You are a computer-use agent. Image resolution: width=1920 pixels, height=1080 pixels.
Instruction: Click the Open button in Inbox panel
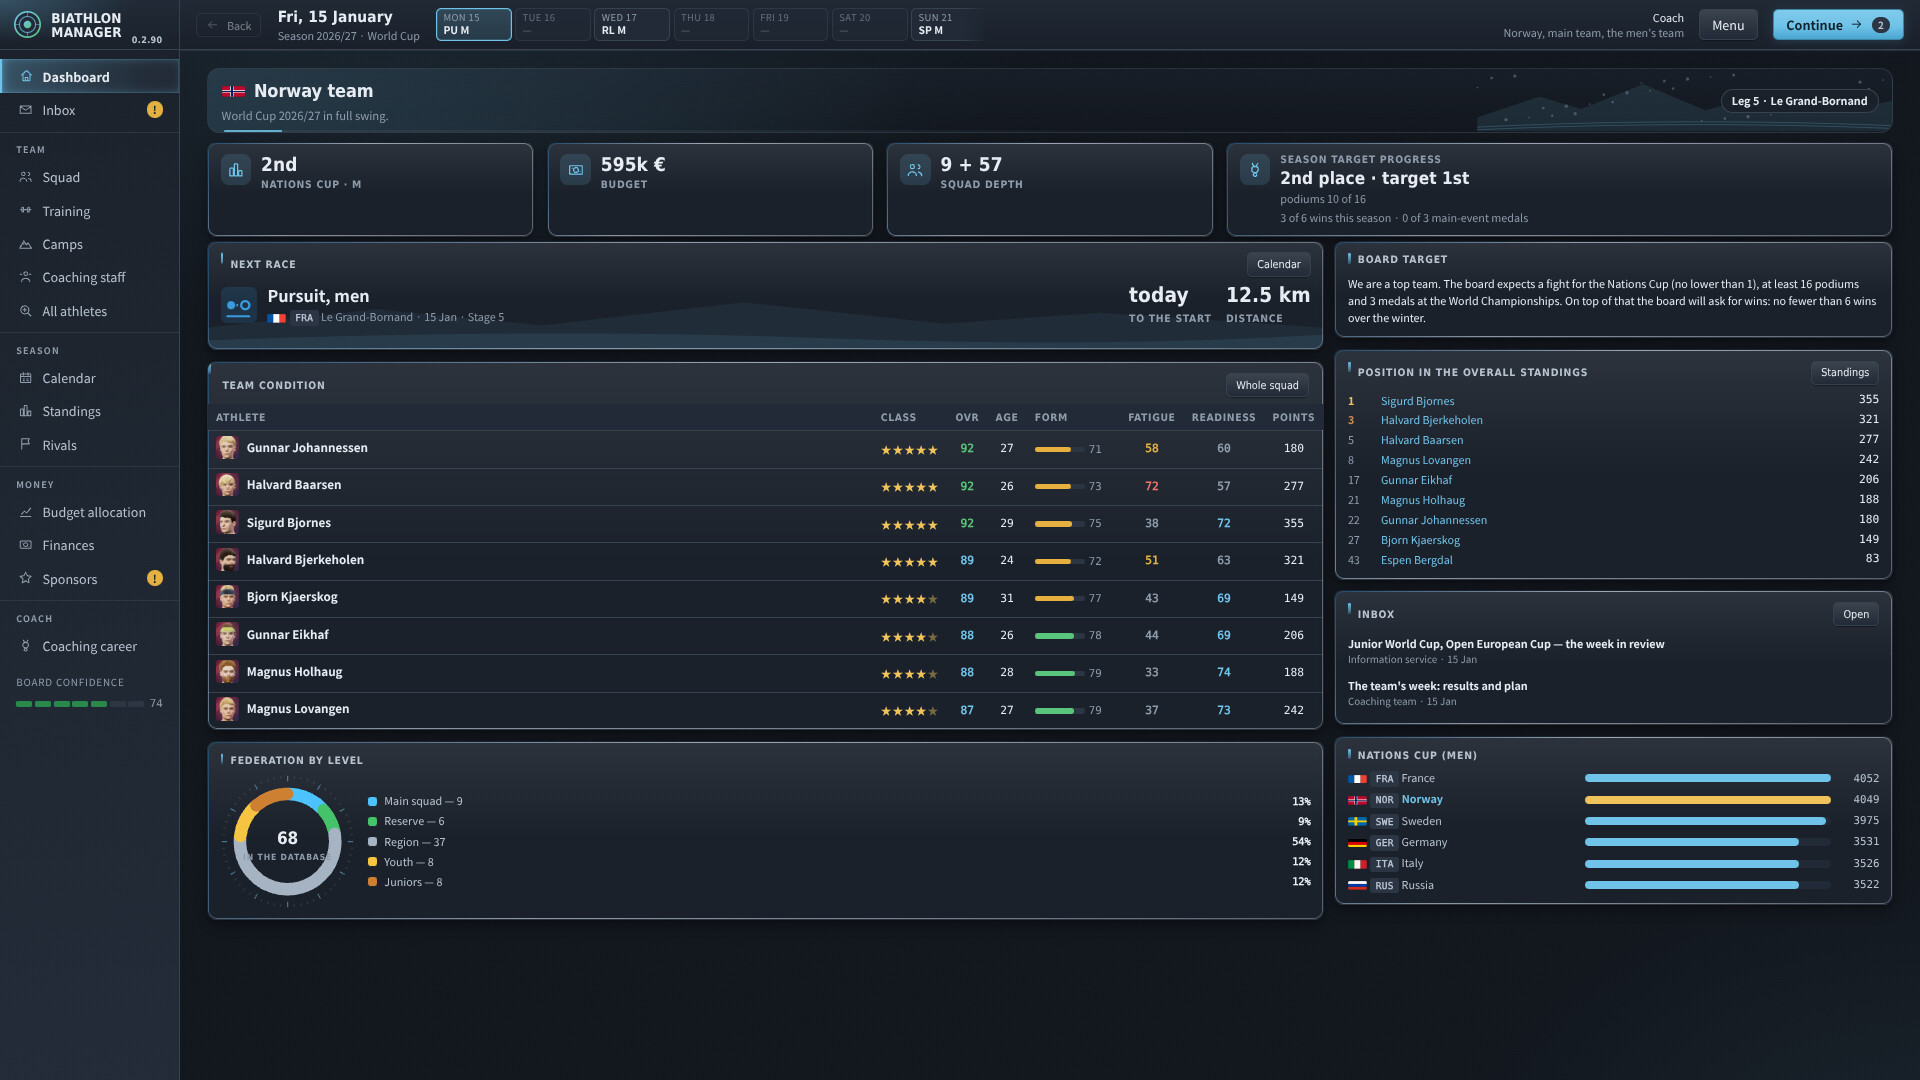coord(1856,614)
